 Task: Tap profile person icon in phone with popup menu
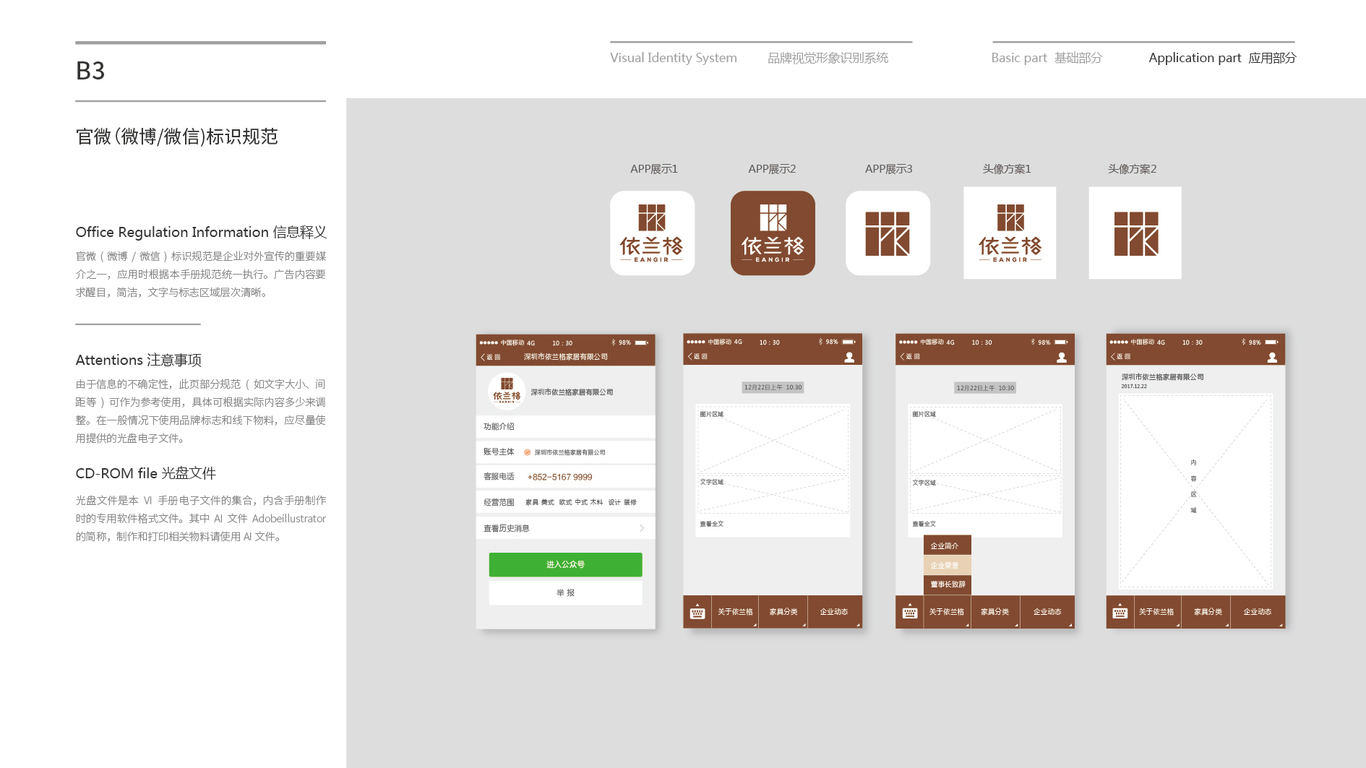click(1061, 357)
